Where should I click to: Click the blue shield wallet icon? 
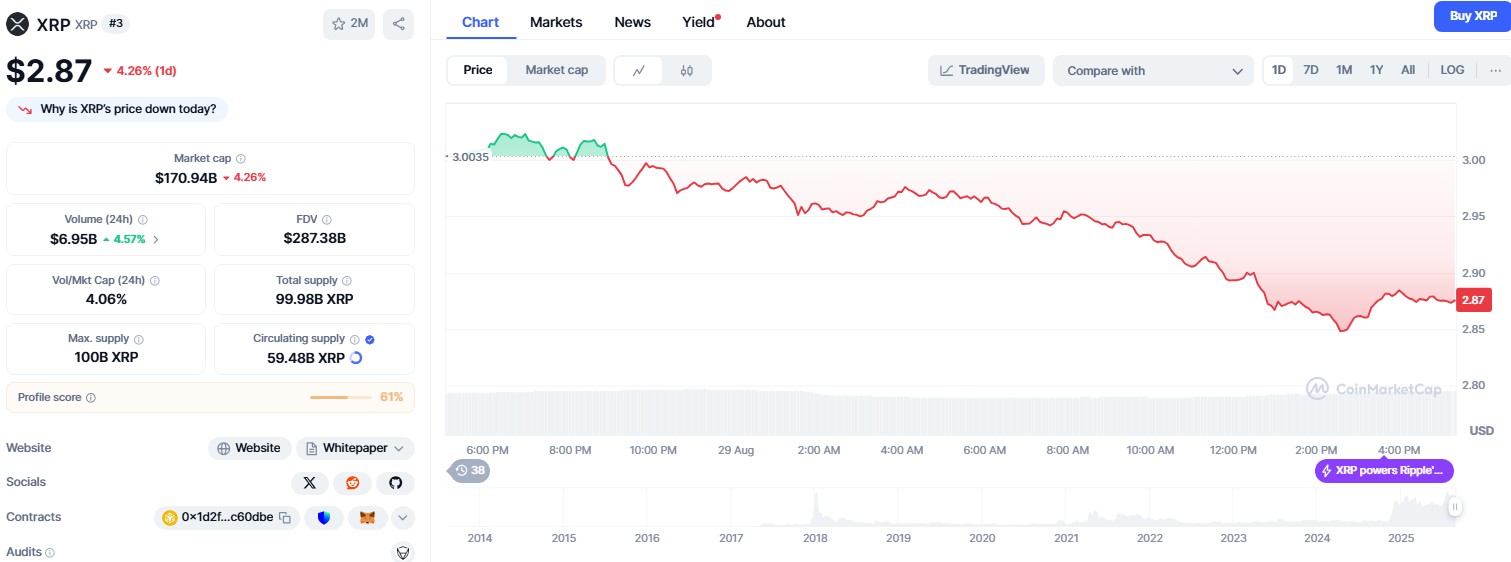point(323,518)
